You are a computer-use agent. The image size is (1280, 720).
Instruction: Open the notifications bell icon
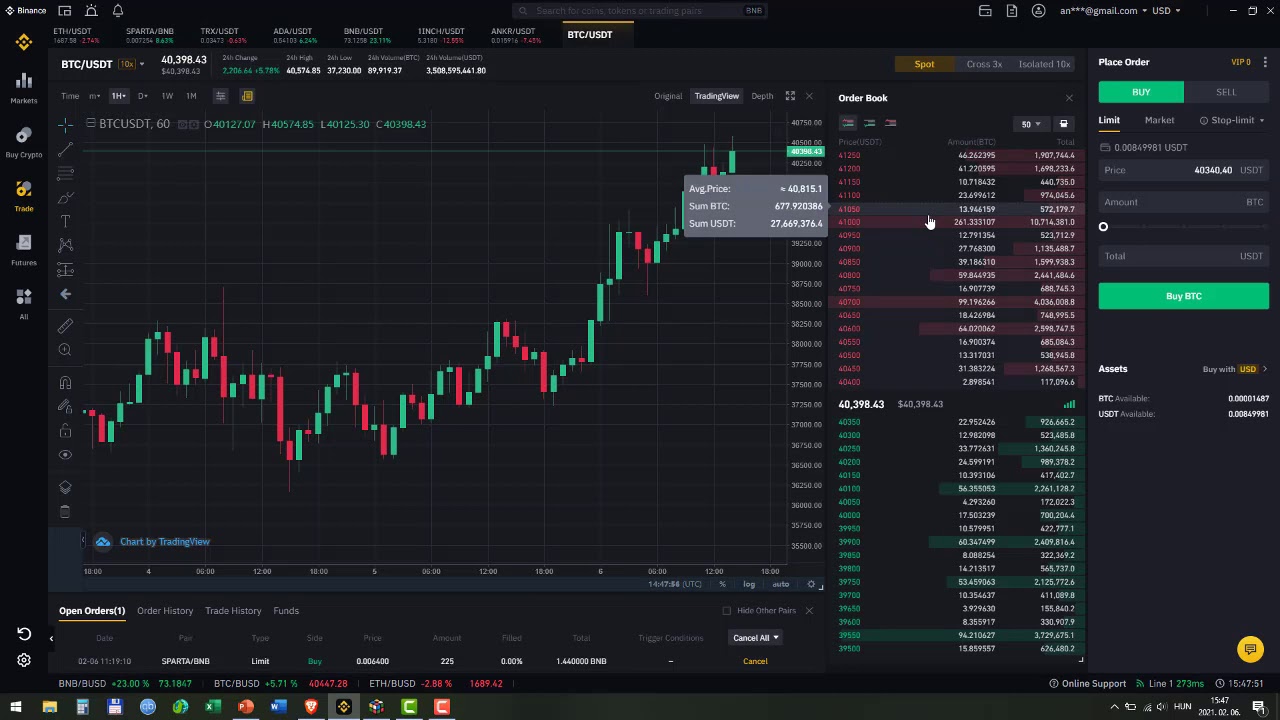tap(117, 11)
